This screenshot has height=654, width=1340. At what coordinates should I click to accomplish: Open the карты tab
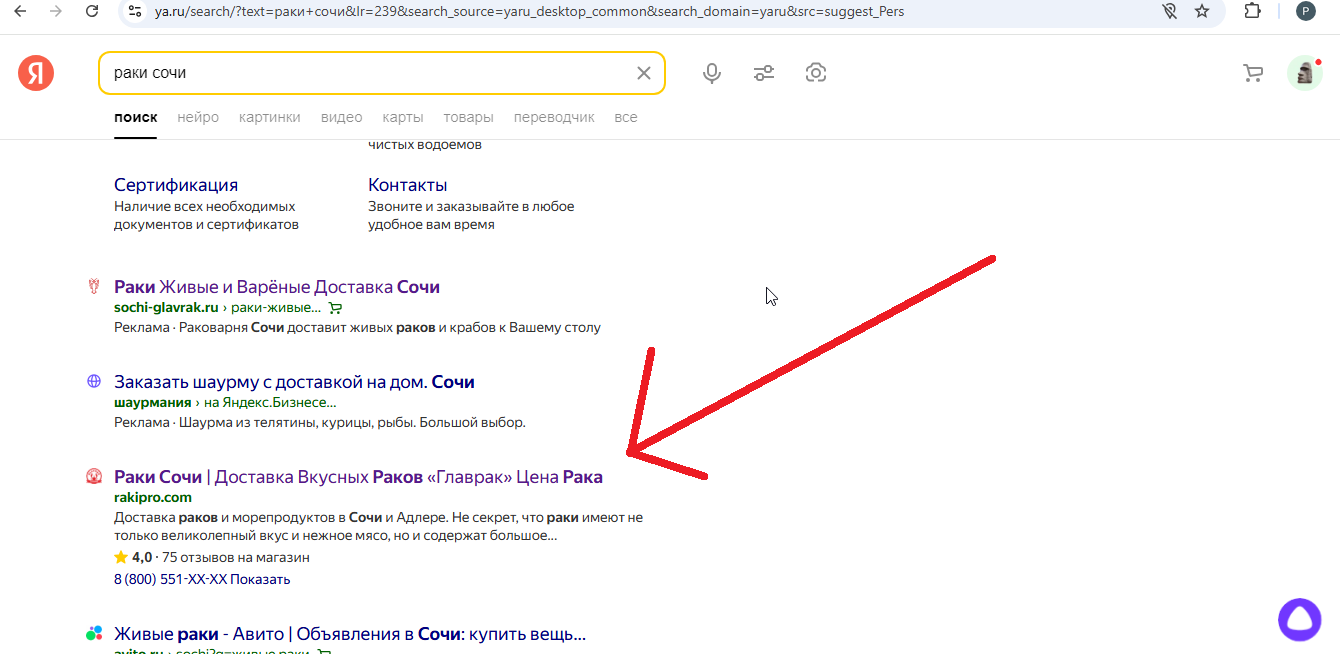[402, 117]
